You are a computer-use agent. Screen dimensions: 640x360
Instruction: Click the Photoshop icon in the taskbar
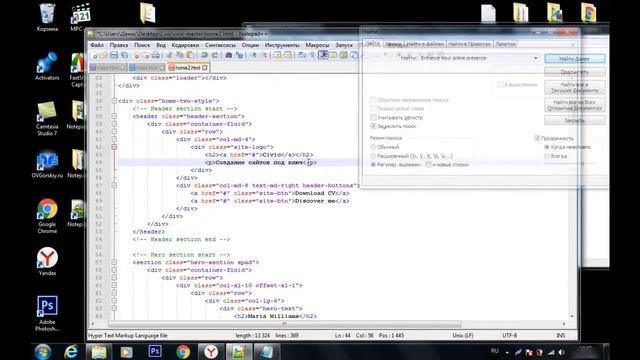pos(155,351)
